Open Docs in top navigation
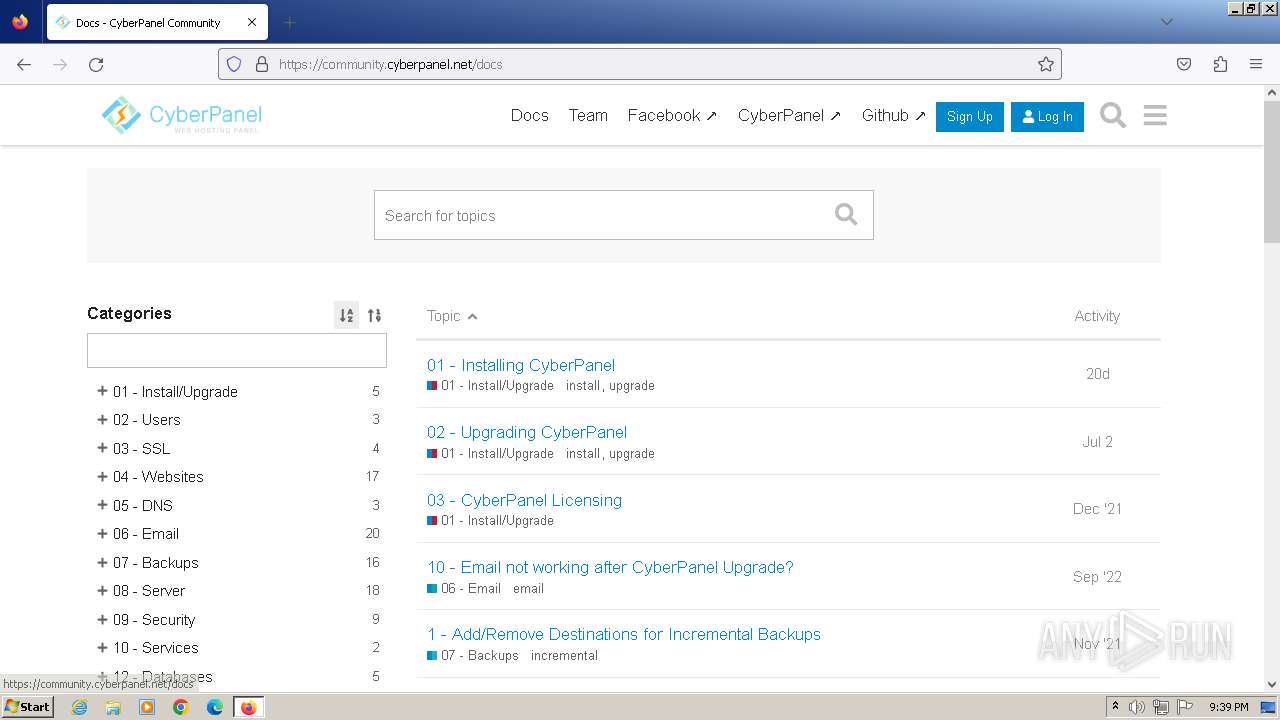Viewport: 1280px width, 720px height. [x=529, y=115]
